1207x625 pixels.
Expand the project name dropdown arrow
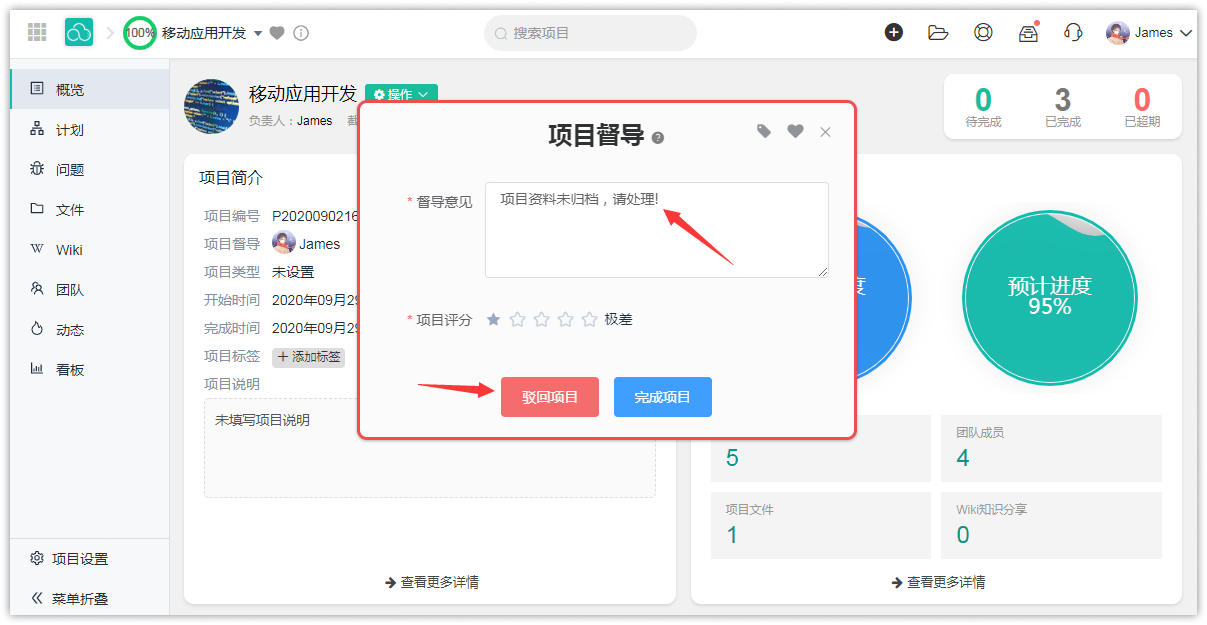tap(258, 33)
